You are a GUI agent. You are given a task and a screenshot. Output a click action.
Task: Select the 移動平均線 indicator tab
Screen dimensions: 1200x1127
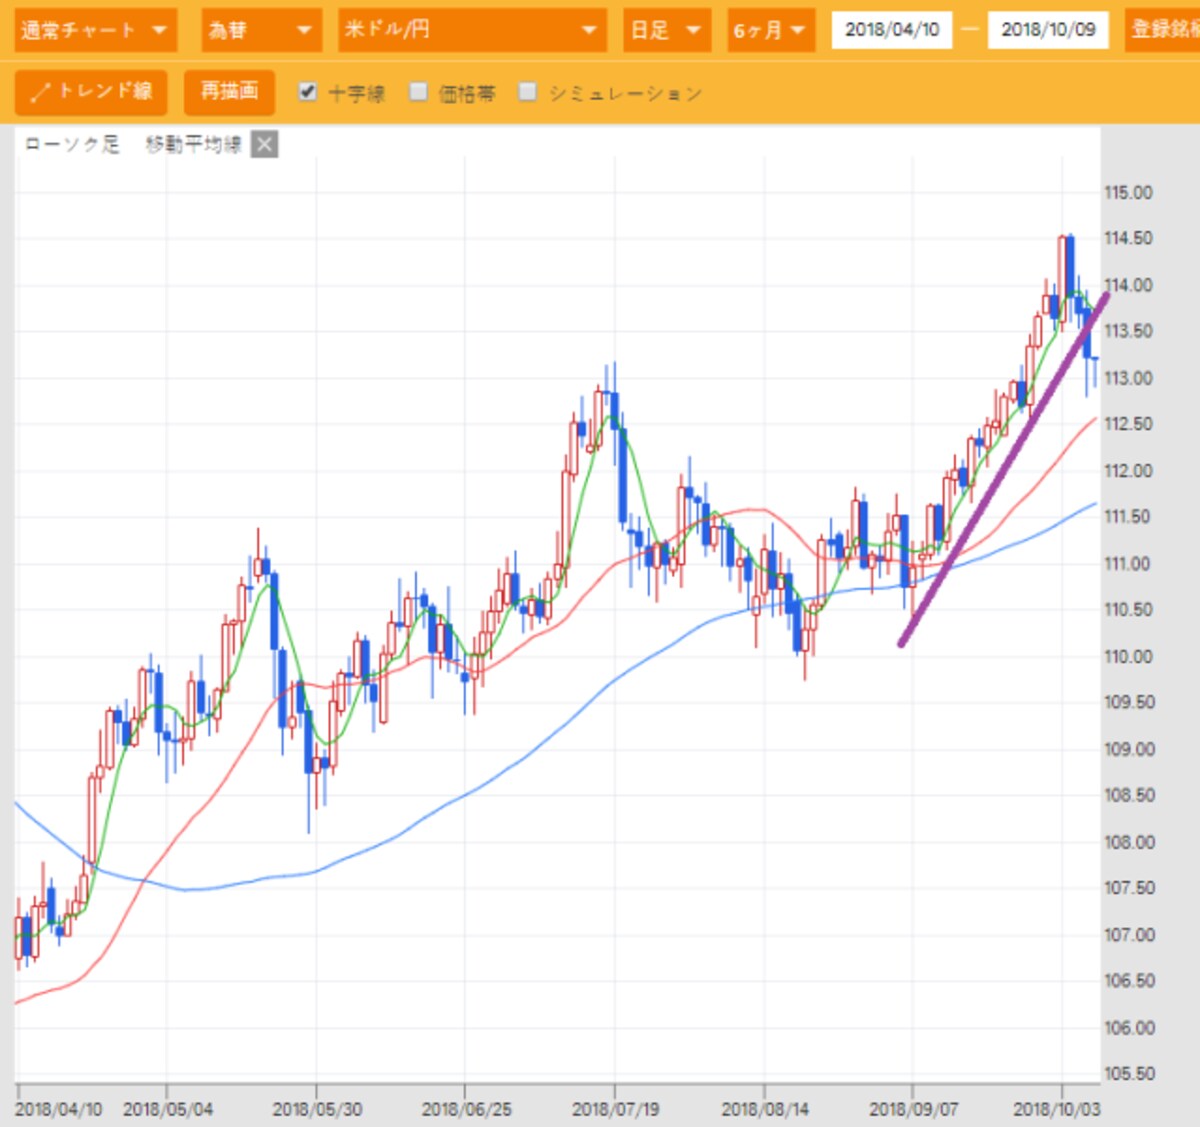point(193,145)
